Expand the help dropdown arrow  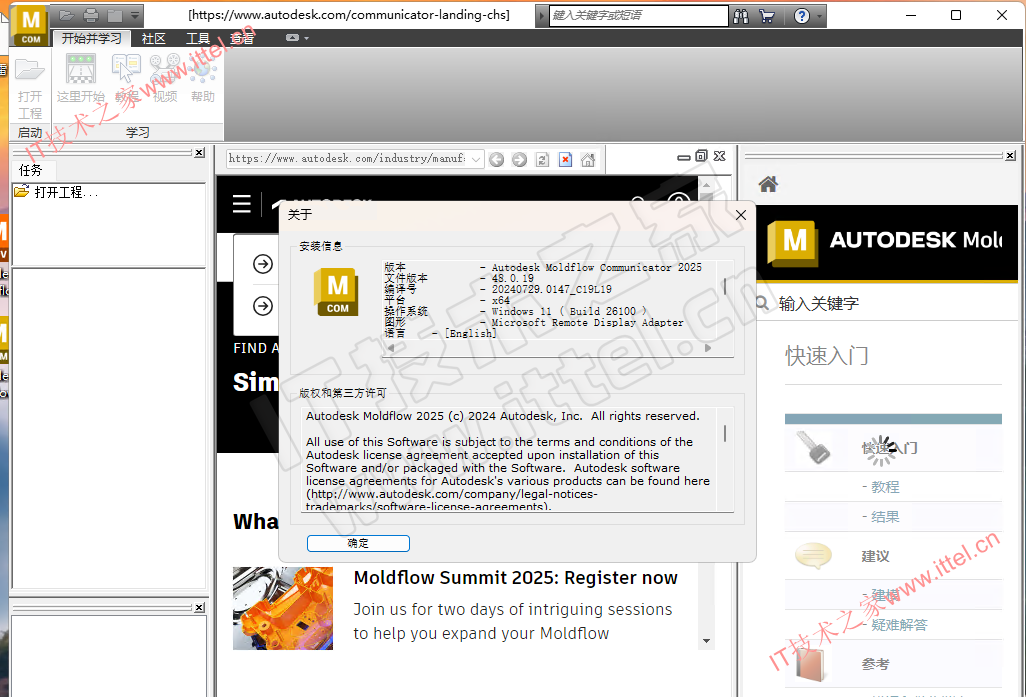click(x=819, y=16)
